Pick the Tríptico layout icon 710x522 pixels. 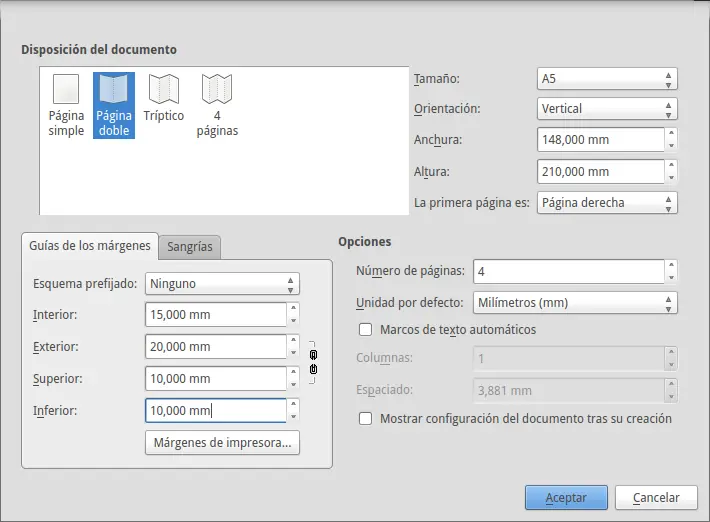pos(164,99)
